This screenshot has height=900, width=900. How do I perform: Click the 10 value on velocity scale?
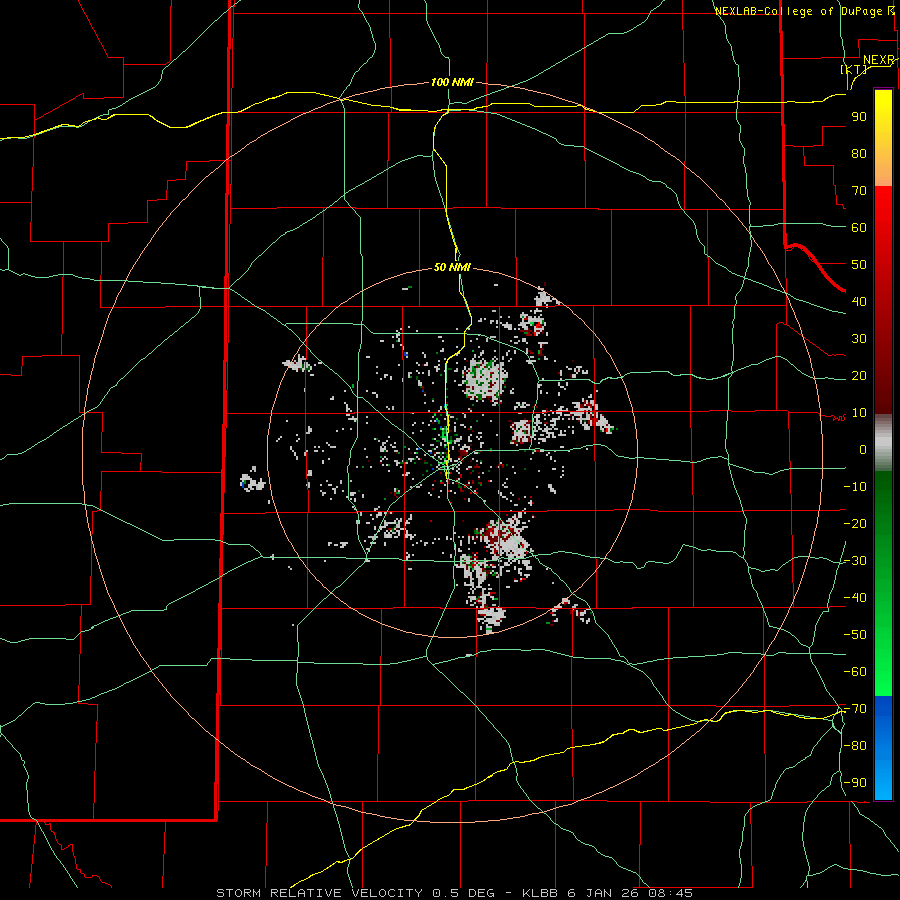pyautogui.click(x=859, y=413)
